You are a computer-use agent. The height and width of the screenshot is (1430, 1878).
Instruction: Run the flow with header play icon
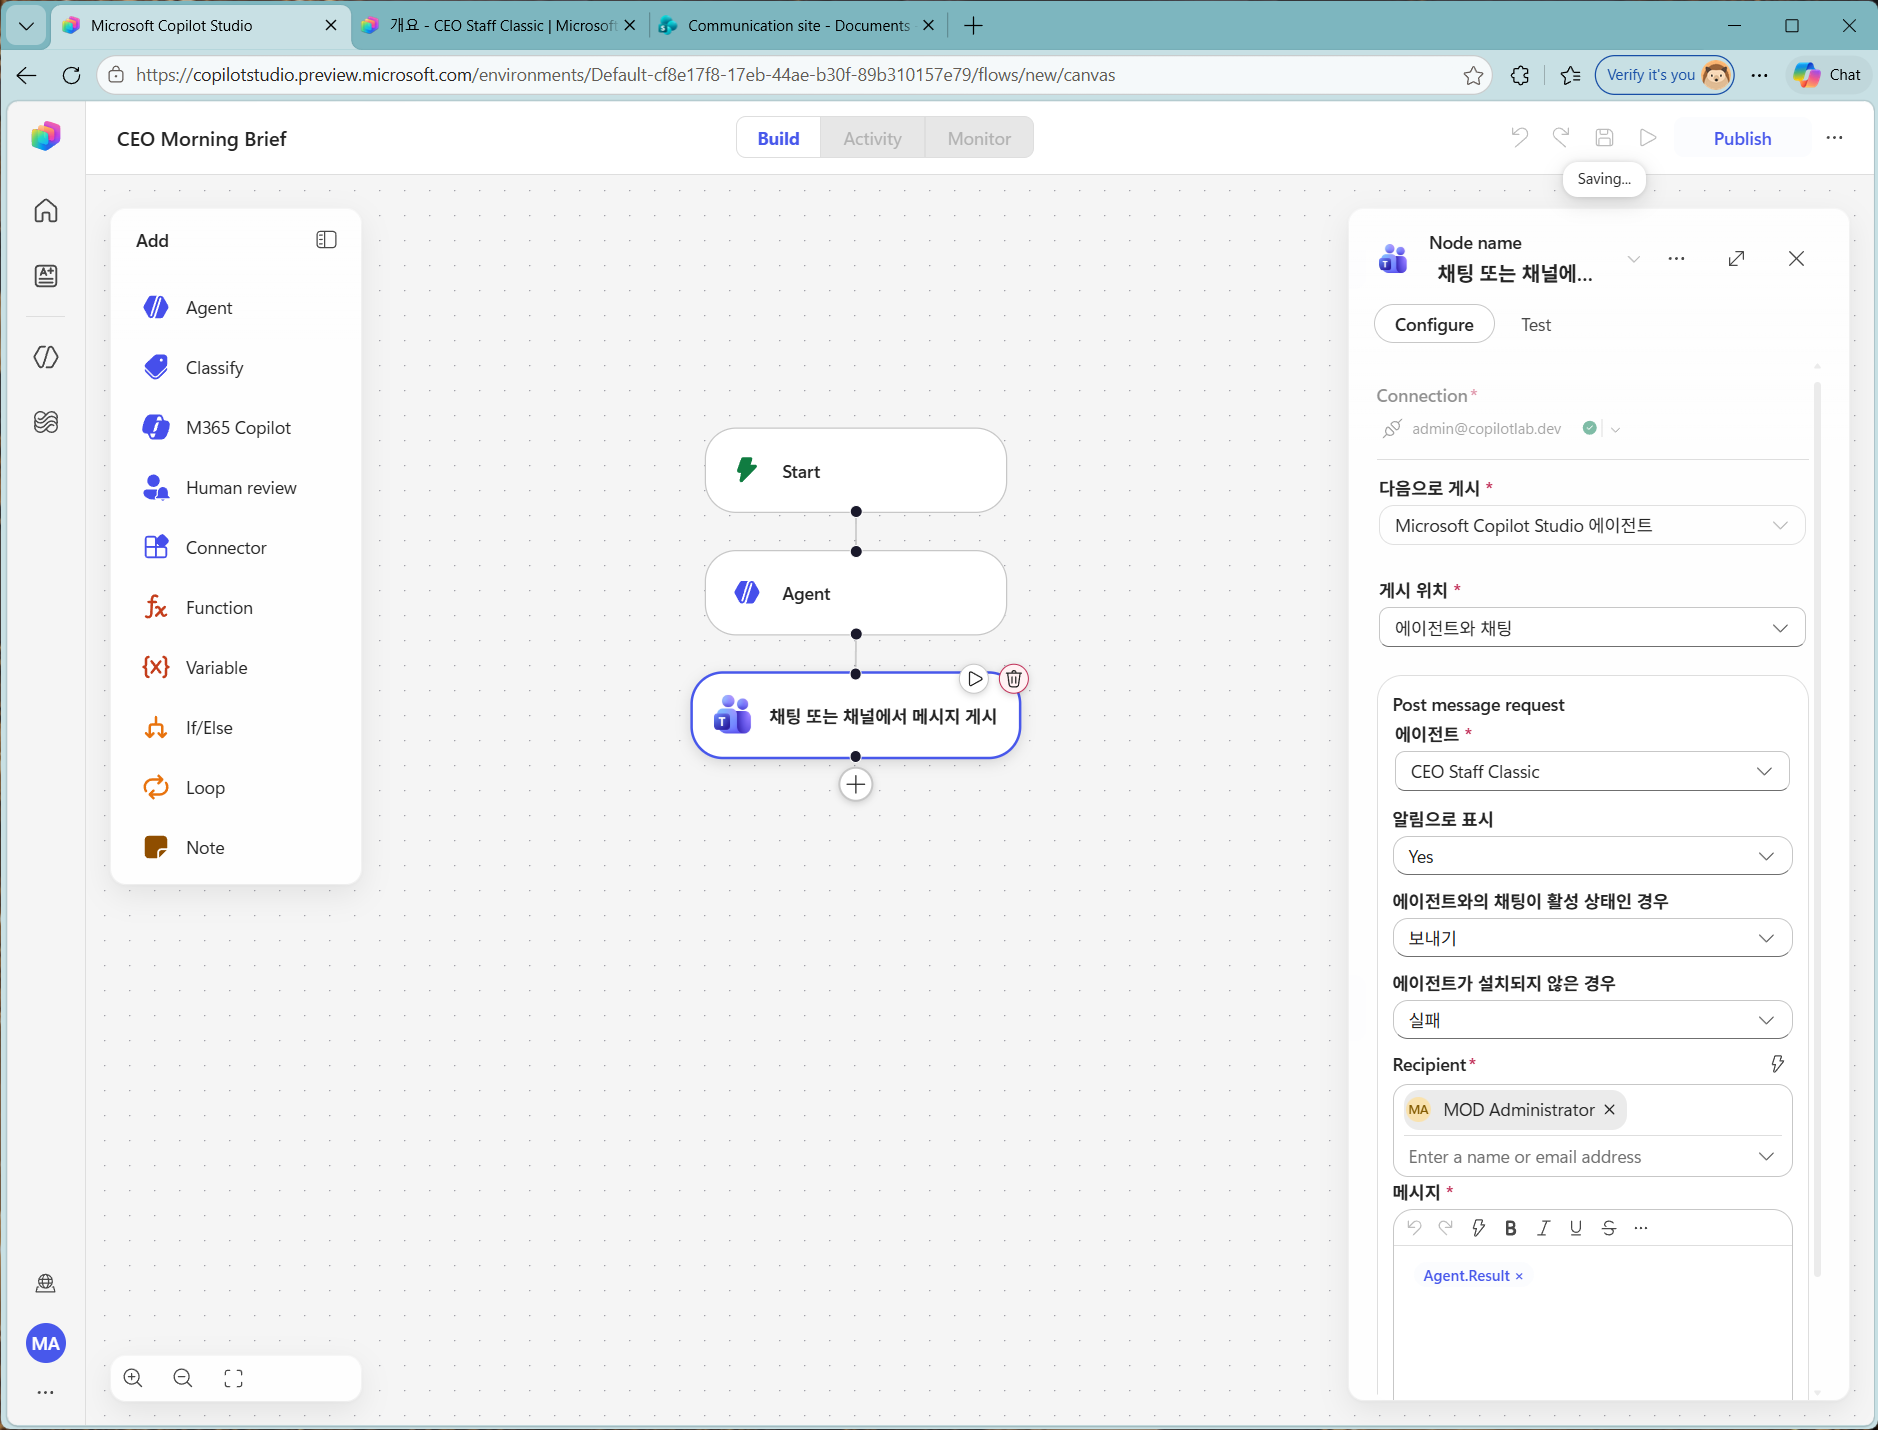coord(1648,138)
